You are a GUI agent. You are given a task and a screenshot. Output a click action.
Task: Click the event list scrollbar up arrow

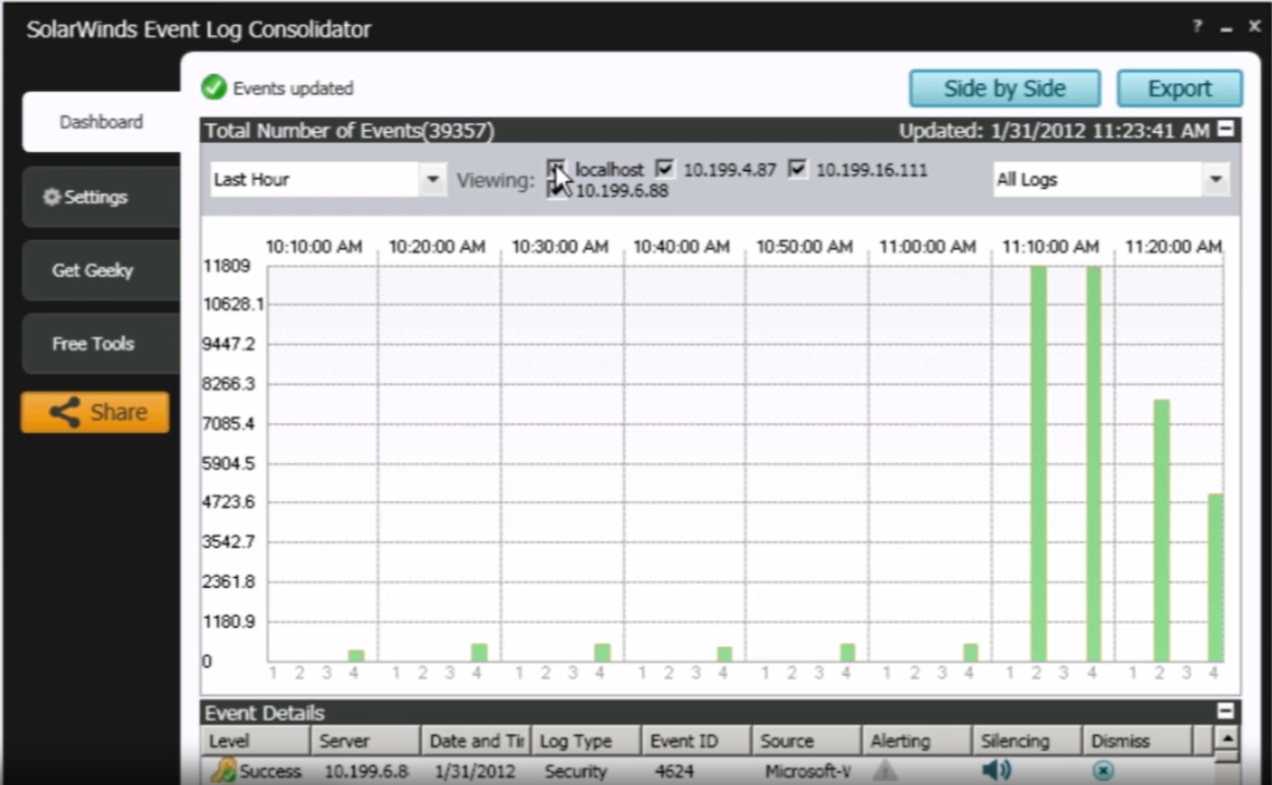tap(1225, 738)
